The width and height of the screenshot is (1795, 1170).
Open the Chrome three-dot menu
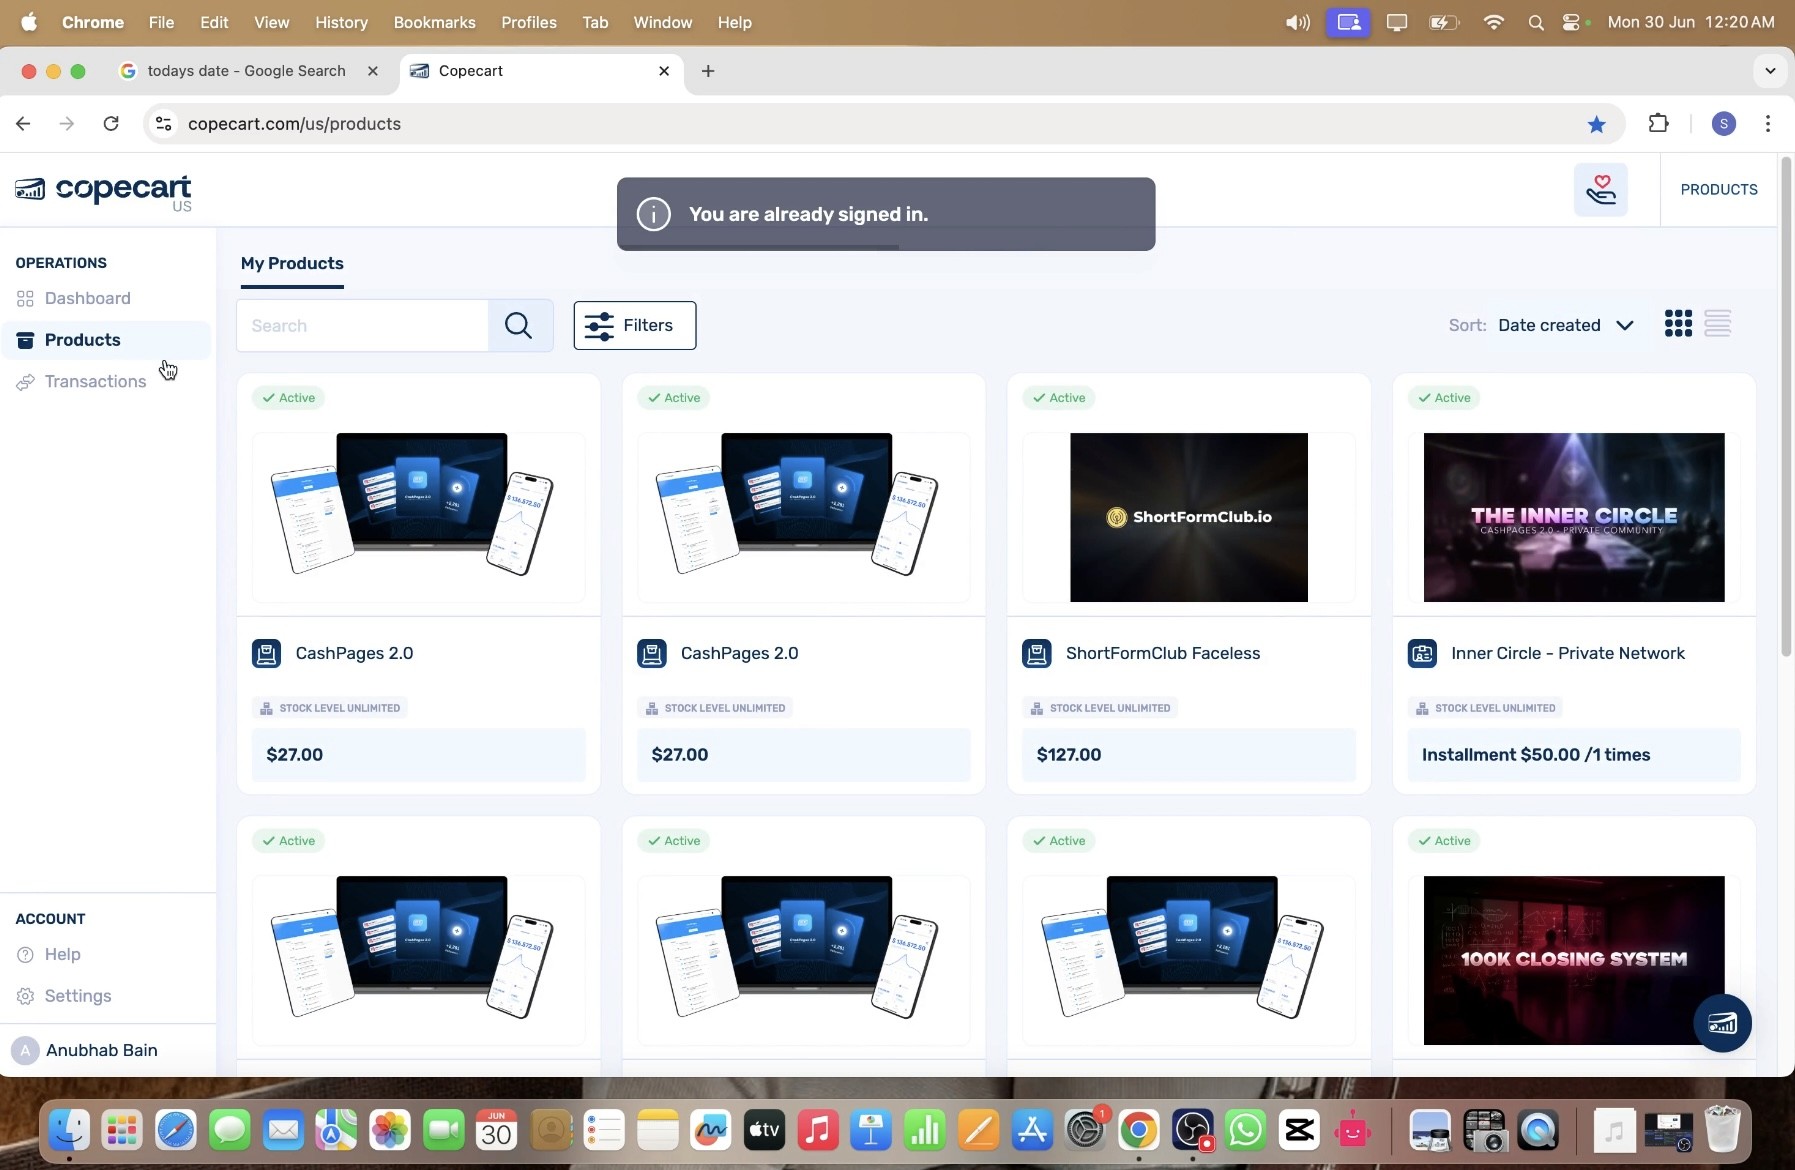point(1768,124)
